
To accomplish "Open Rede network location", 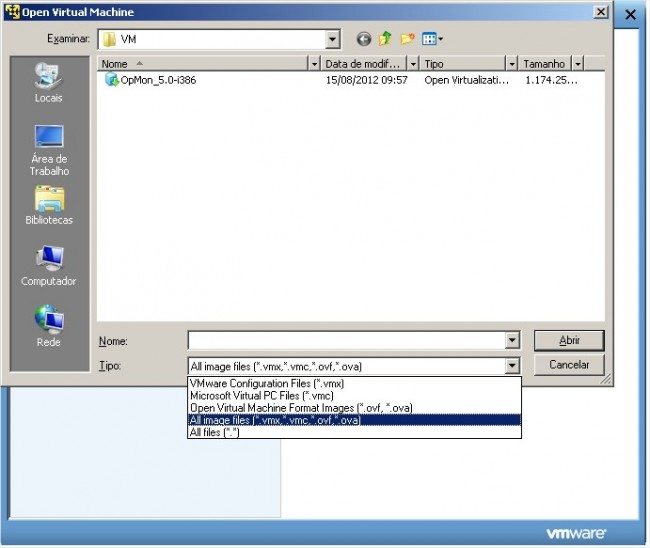I will tap(49, 326).
